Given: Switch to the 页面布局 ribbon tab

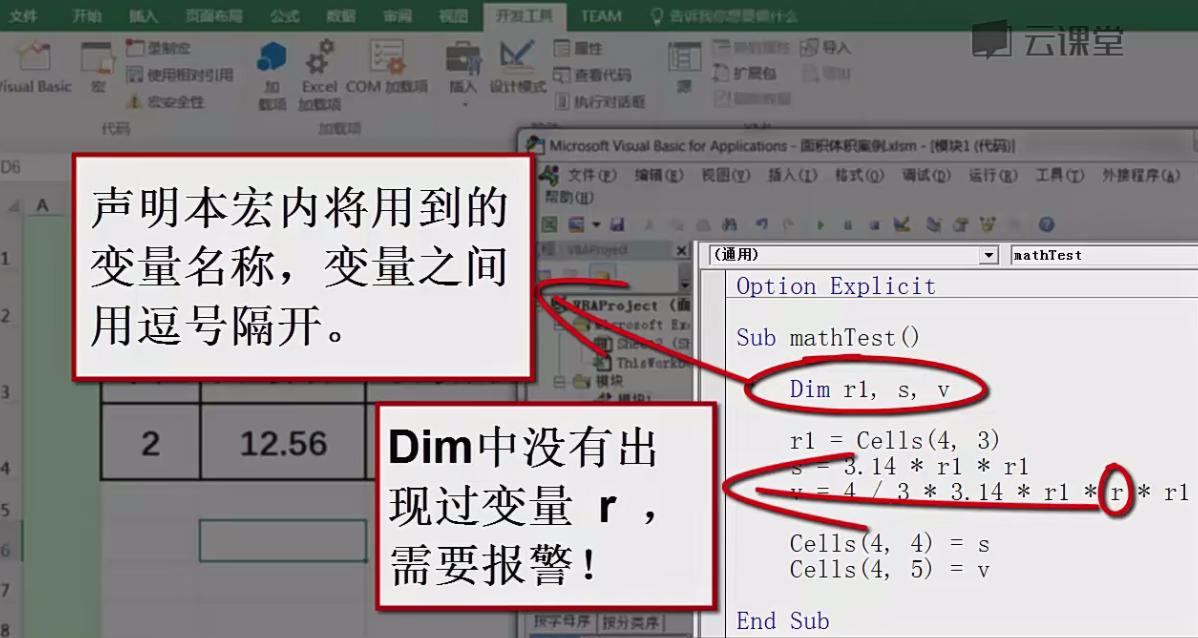Looking at the screenshot, I should (214, 16).
